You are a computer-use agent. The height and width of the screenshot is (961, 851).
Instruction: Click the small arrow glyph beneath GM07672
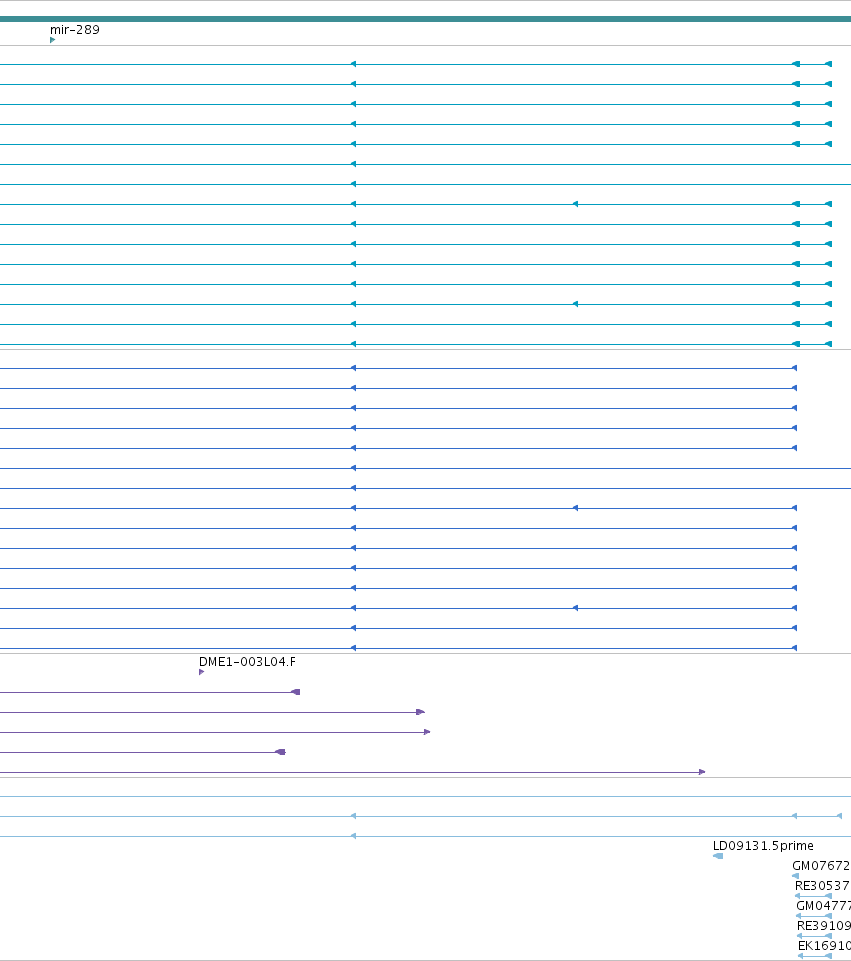(x=795, y=876)
